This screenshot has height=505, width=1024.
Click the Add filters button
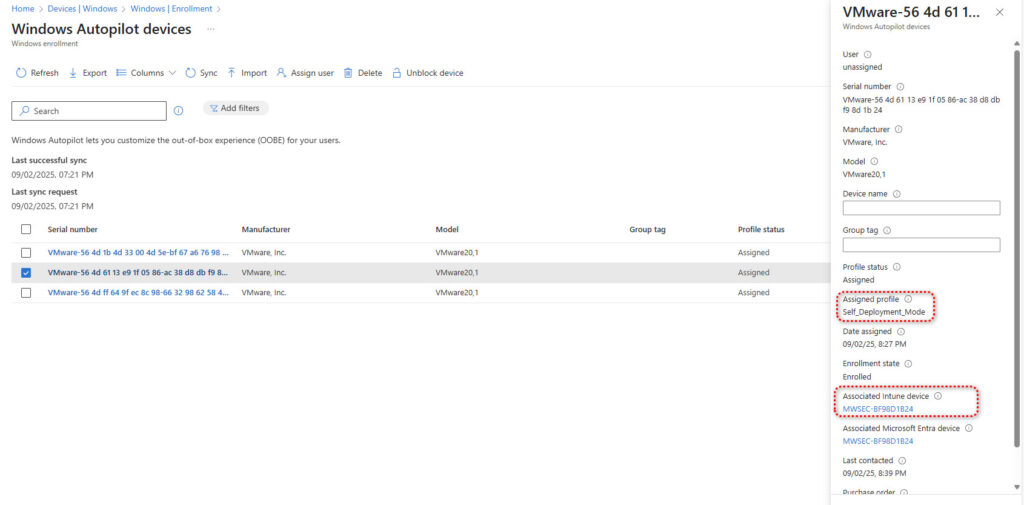coord(235,108)
